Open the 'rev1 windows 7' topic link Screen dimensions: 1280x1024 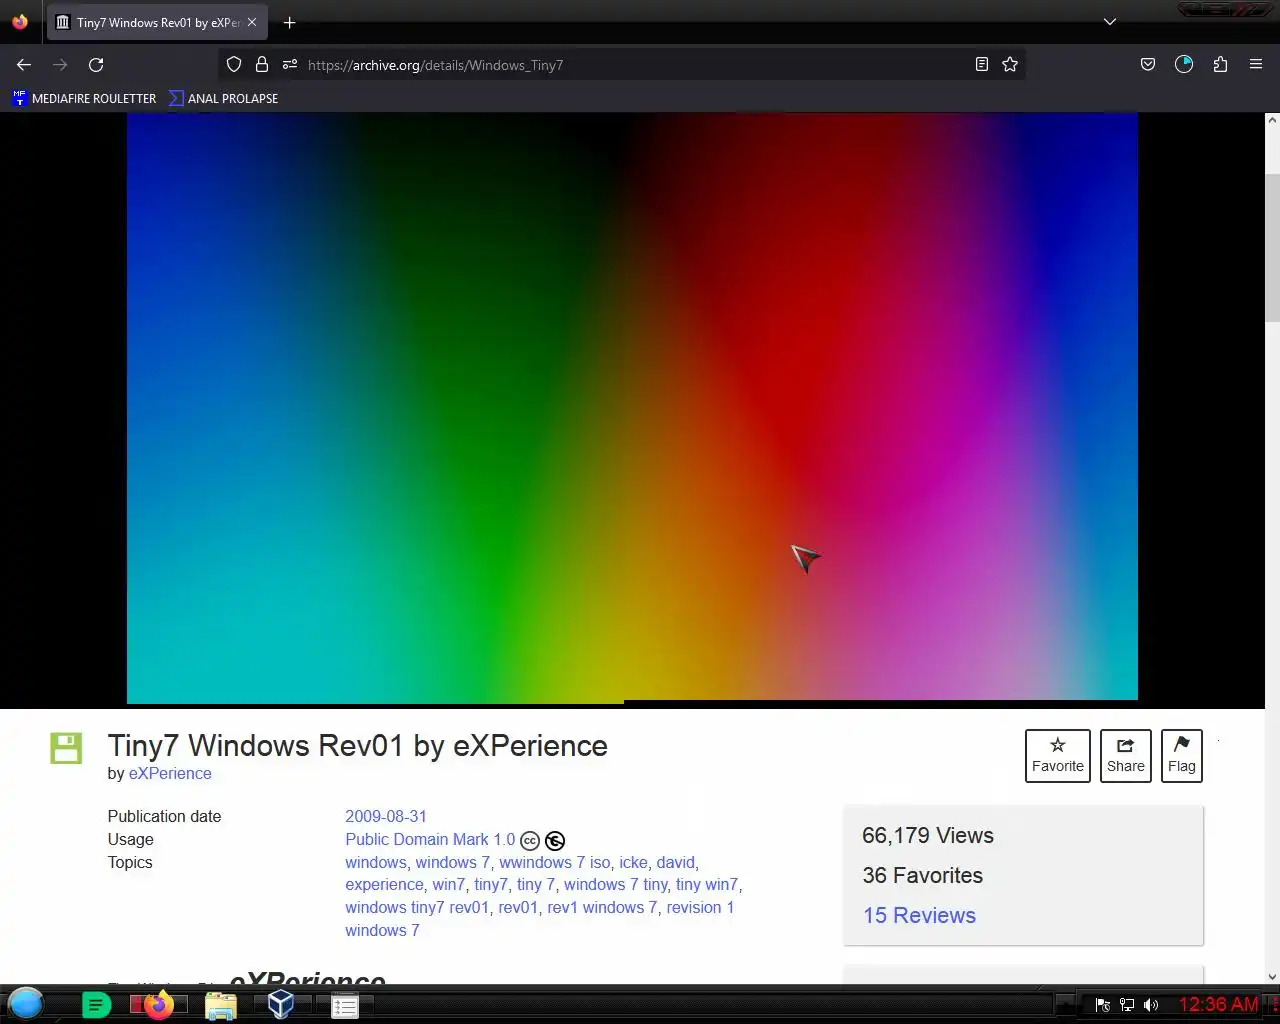coord(602,907)
